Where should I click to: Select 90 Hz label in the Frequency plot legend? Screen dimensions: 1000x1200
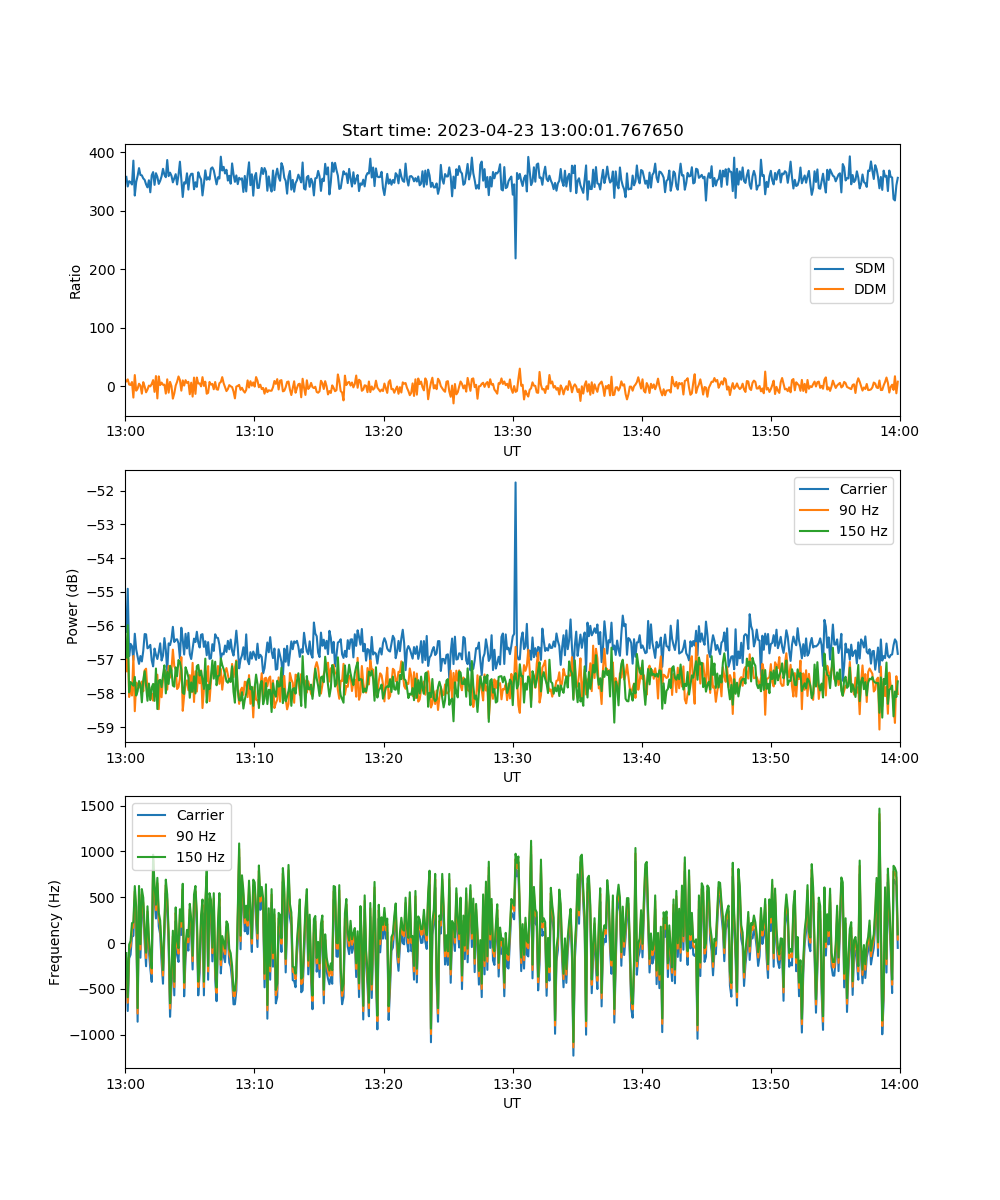[x=195, y=836]
